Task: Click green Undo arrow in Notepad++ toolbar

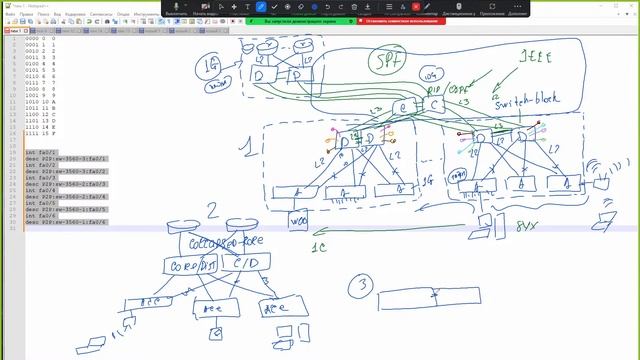Action: click(x=89, y=21)
